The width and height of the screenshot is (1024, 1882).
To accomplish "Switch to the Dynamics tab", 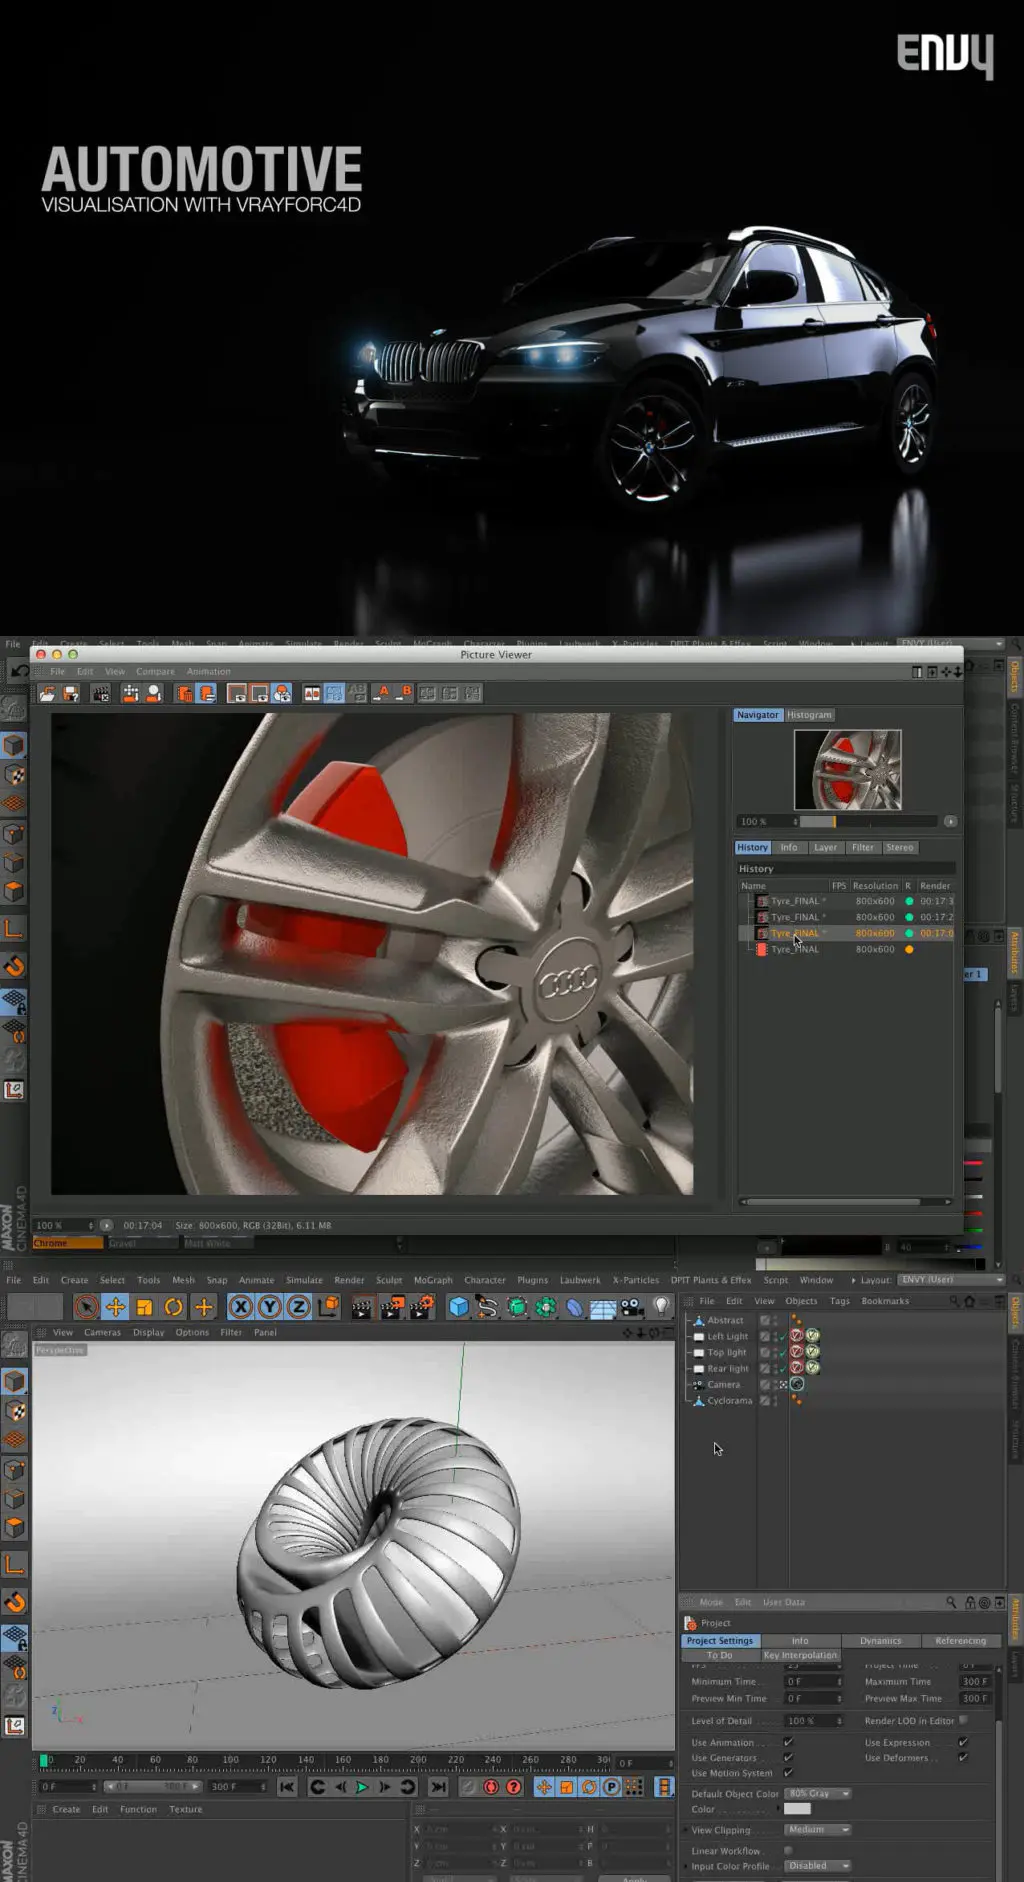I will tap(880, 1640).
